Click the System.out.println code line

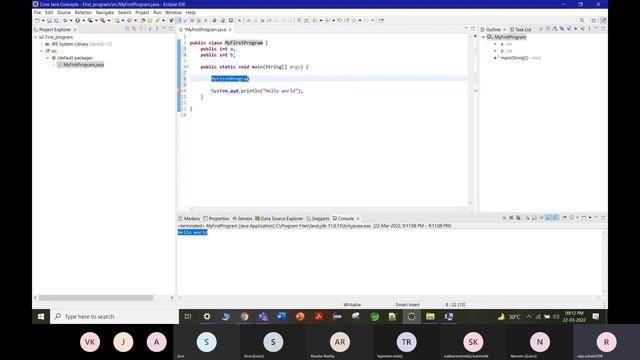click(x=257, y=91)
